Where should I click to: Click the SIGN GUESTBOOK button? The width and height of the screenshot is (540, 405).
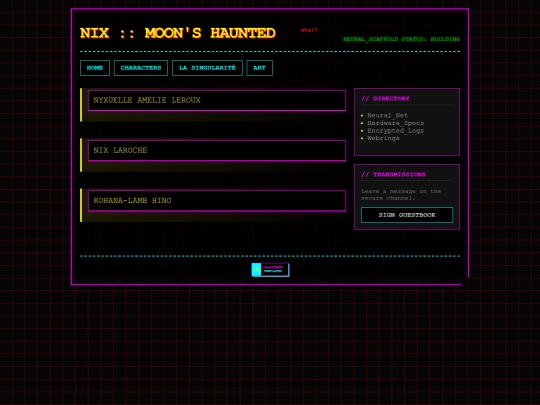click(x=407, y=215)
